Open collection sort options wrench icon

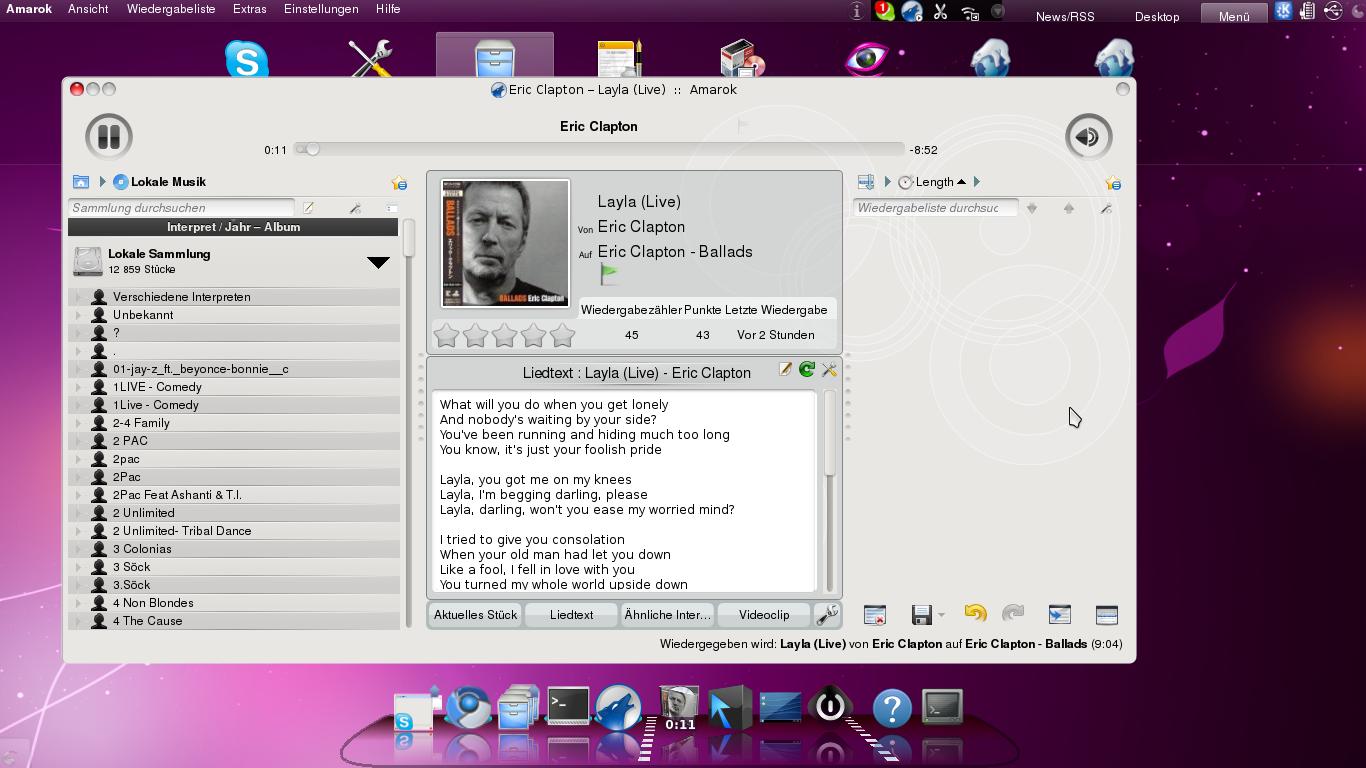(x=355, y=208)
